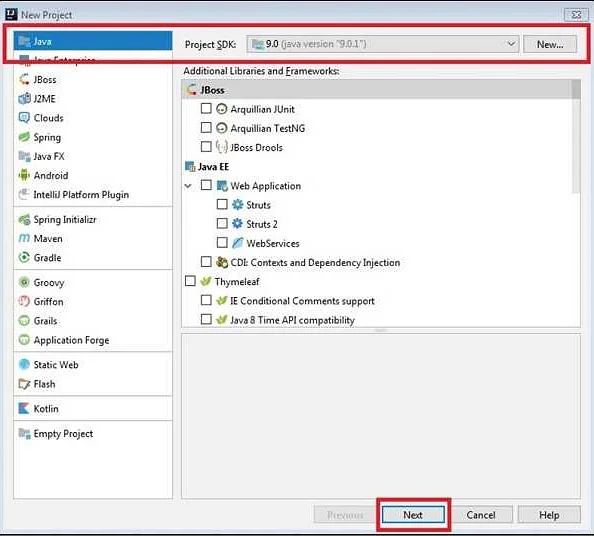Image resolution: width=594 pixels, height=536 pixels.
Task: Enable IE Conditional Comments support checkbox
Action: coord(206,300)
